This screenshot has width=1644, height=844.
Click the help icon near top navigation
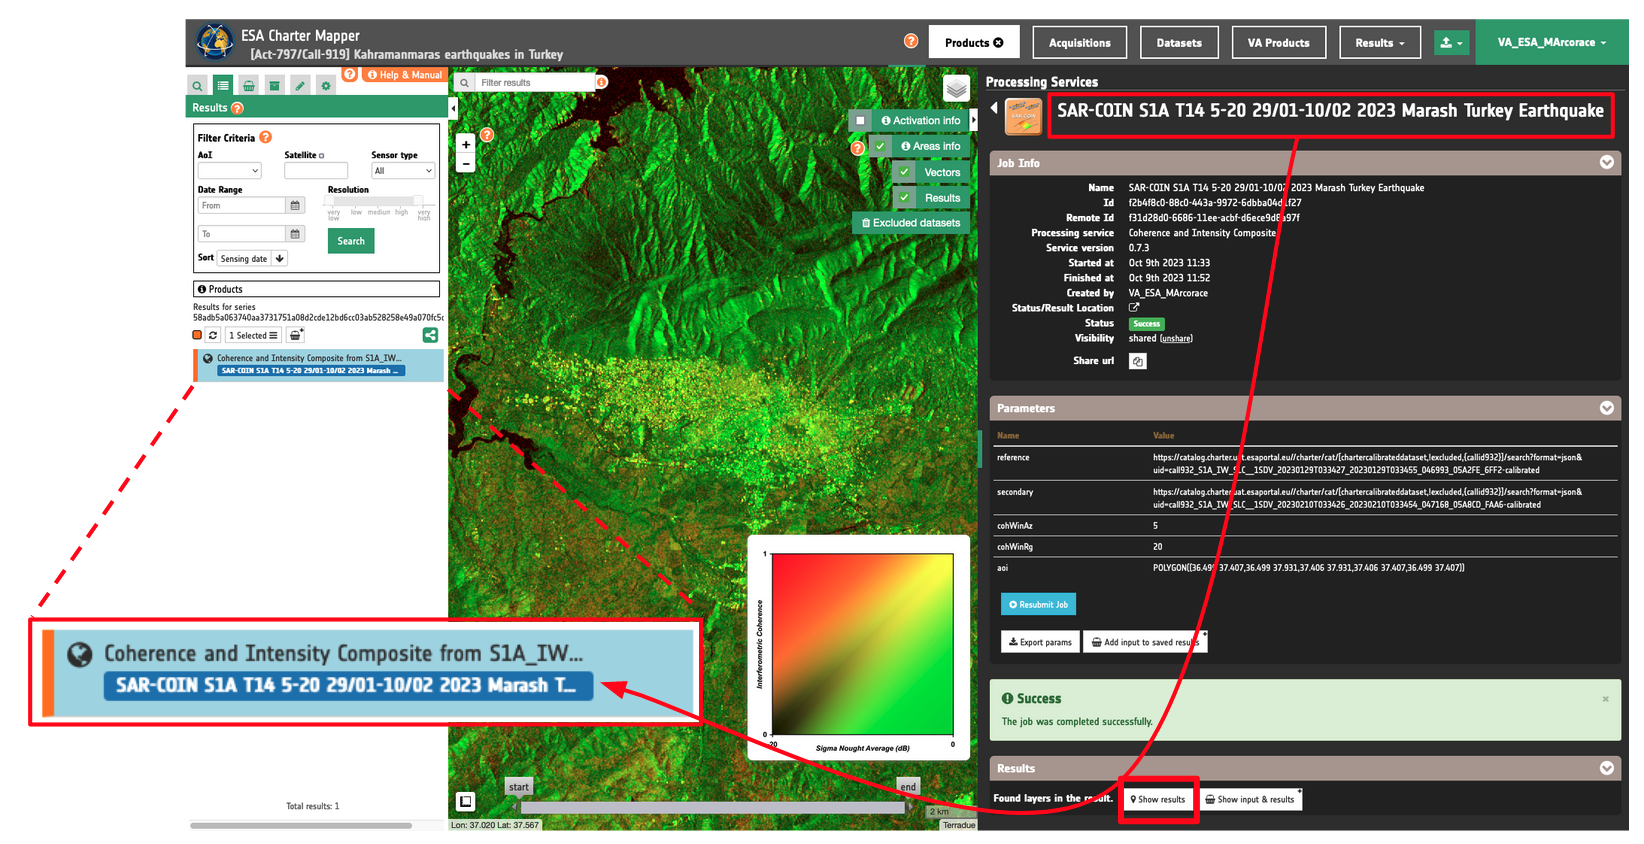[911, 41]
